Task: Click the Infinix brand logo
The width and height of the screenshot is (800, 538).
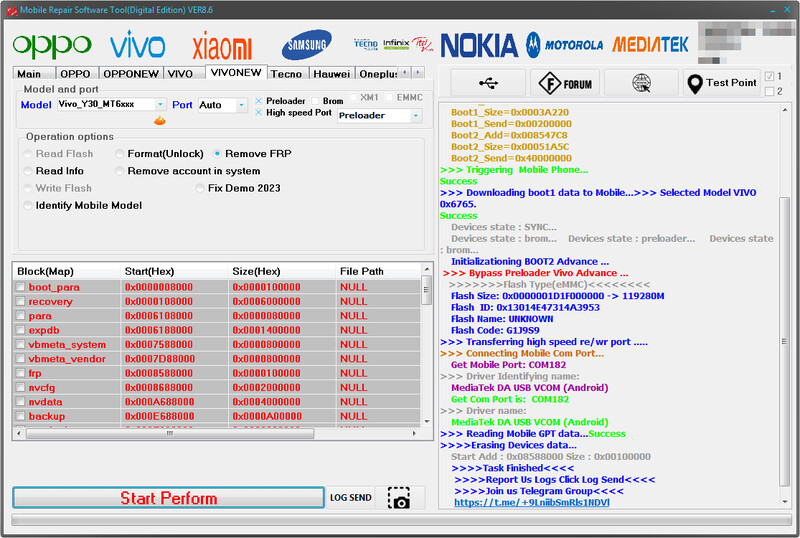Action: click(x=396, y=44)
